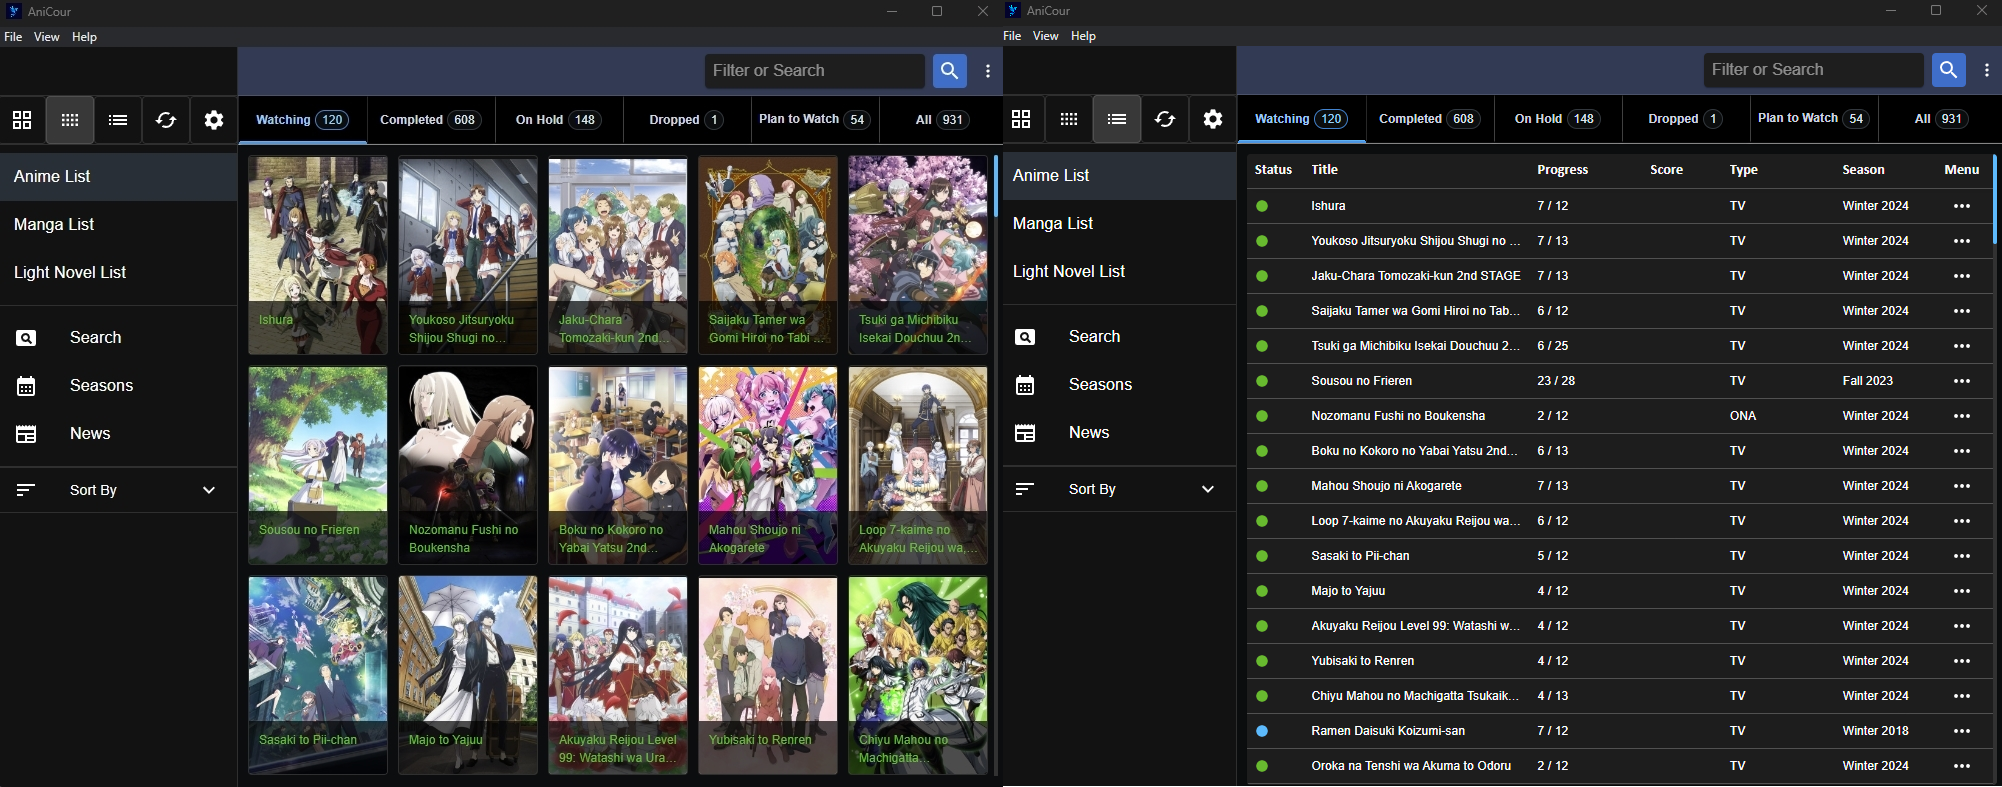
Task: Select compact grid view in right window
Action: pyautogui.click(x=1069, y=119)
